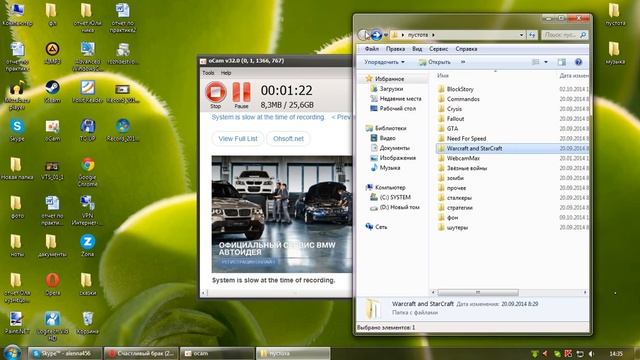Click the Explorer search field
640x360 pixels.
[x=564, y=35]
